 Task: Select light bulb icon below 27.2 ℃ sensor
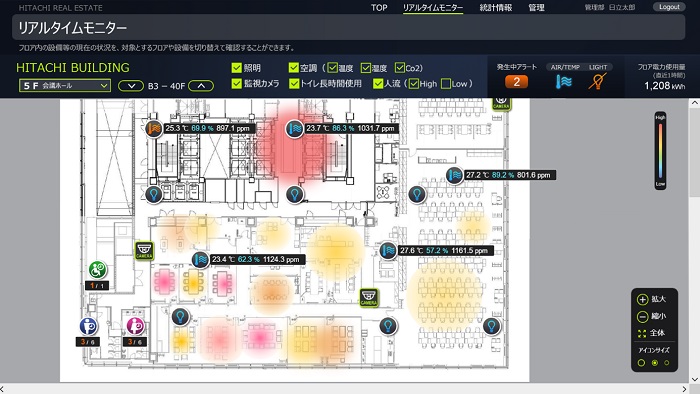(417, 195)
